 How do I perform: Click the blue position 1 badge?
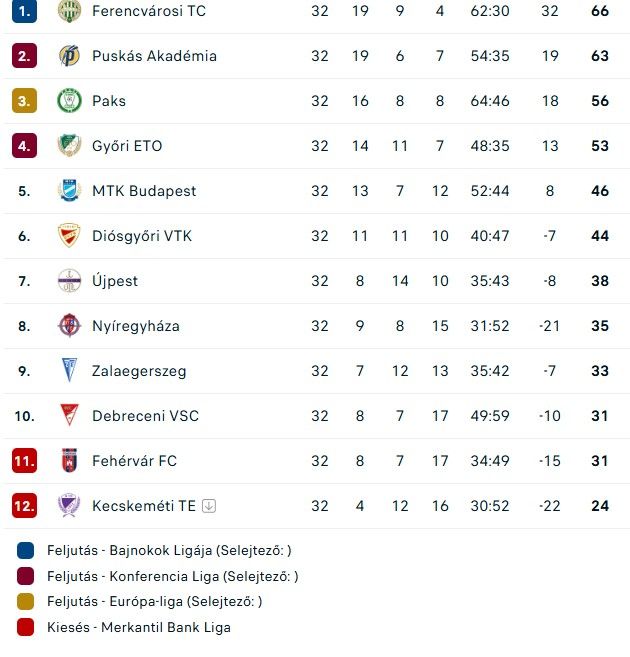24,11
